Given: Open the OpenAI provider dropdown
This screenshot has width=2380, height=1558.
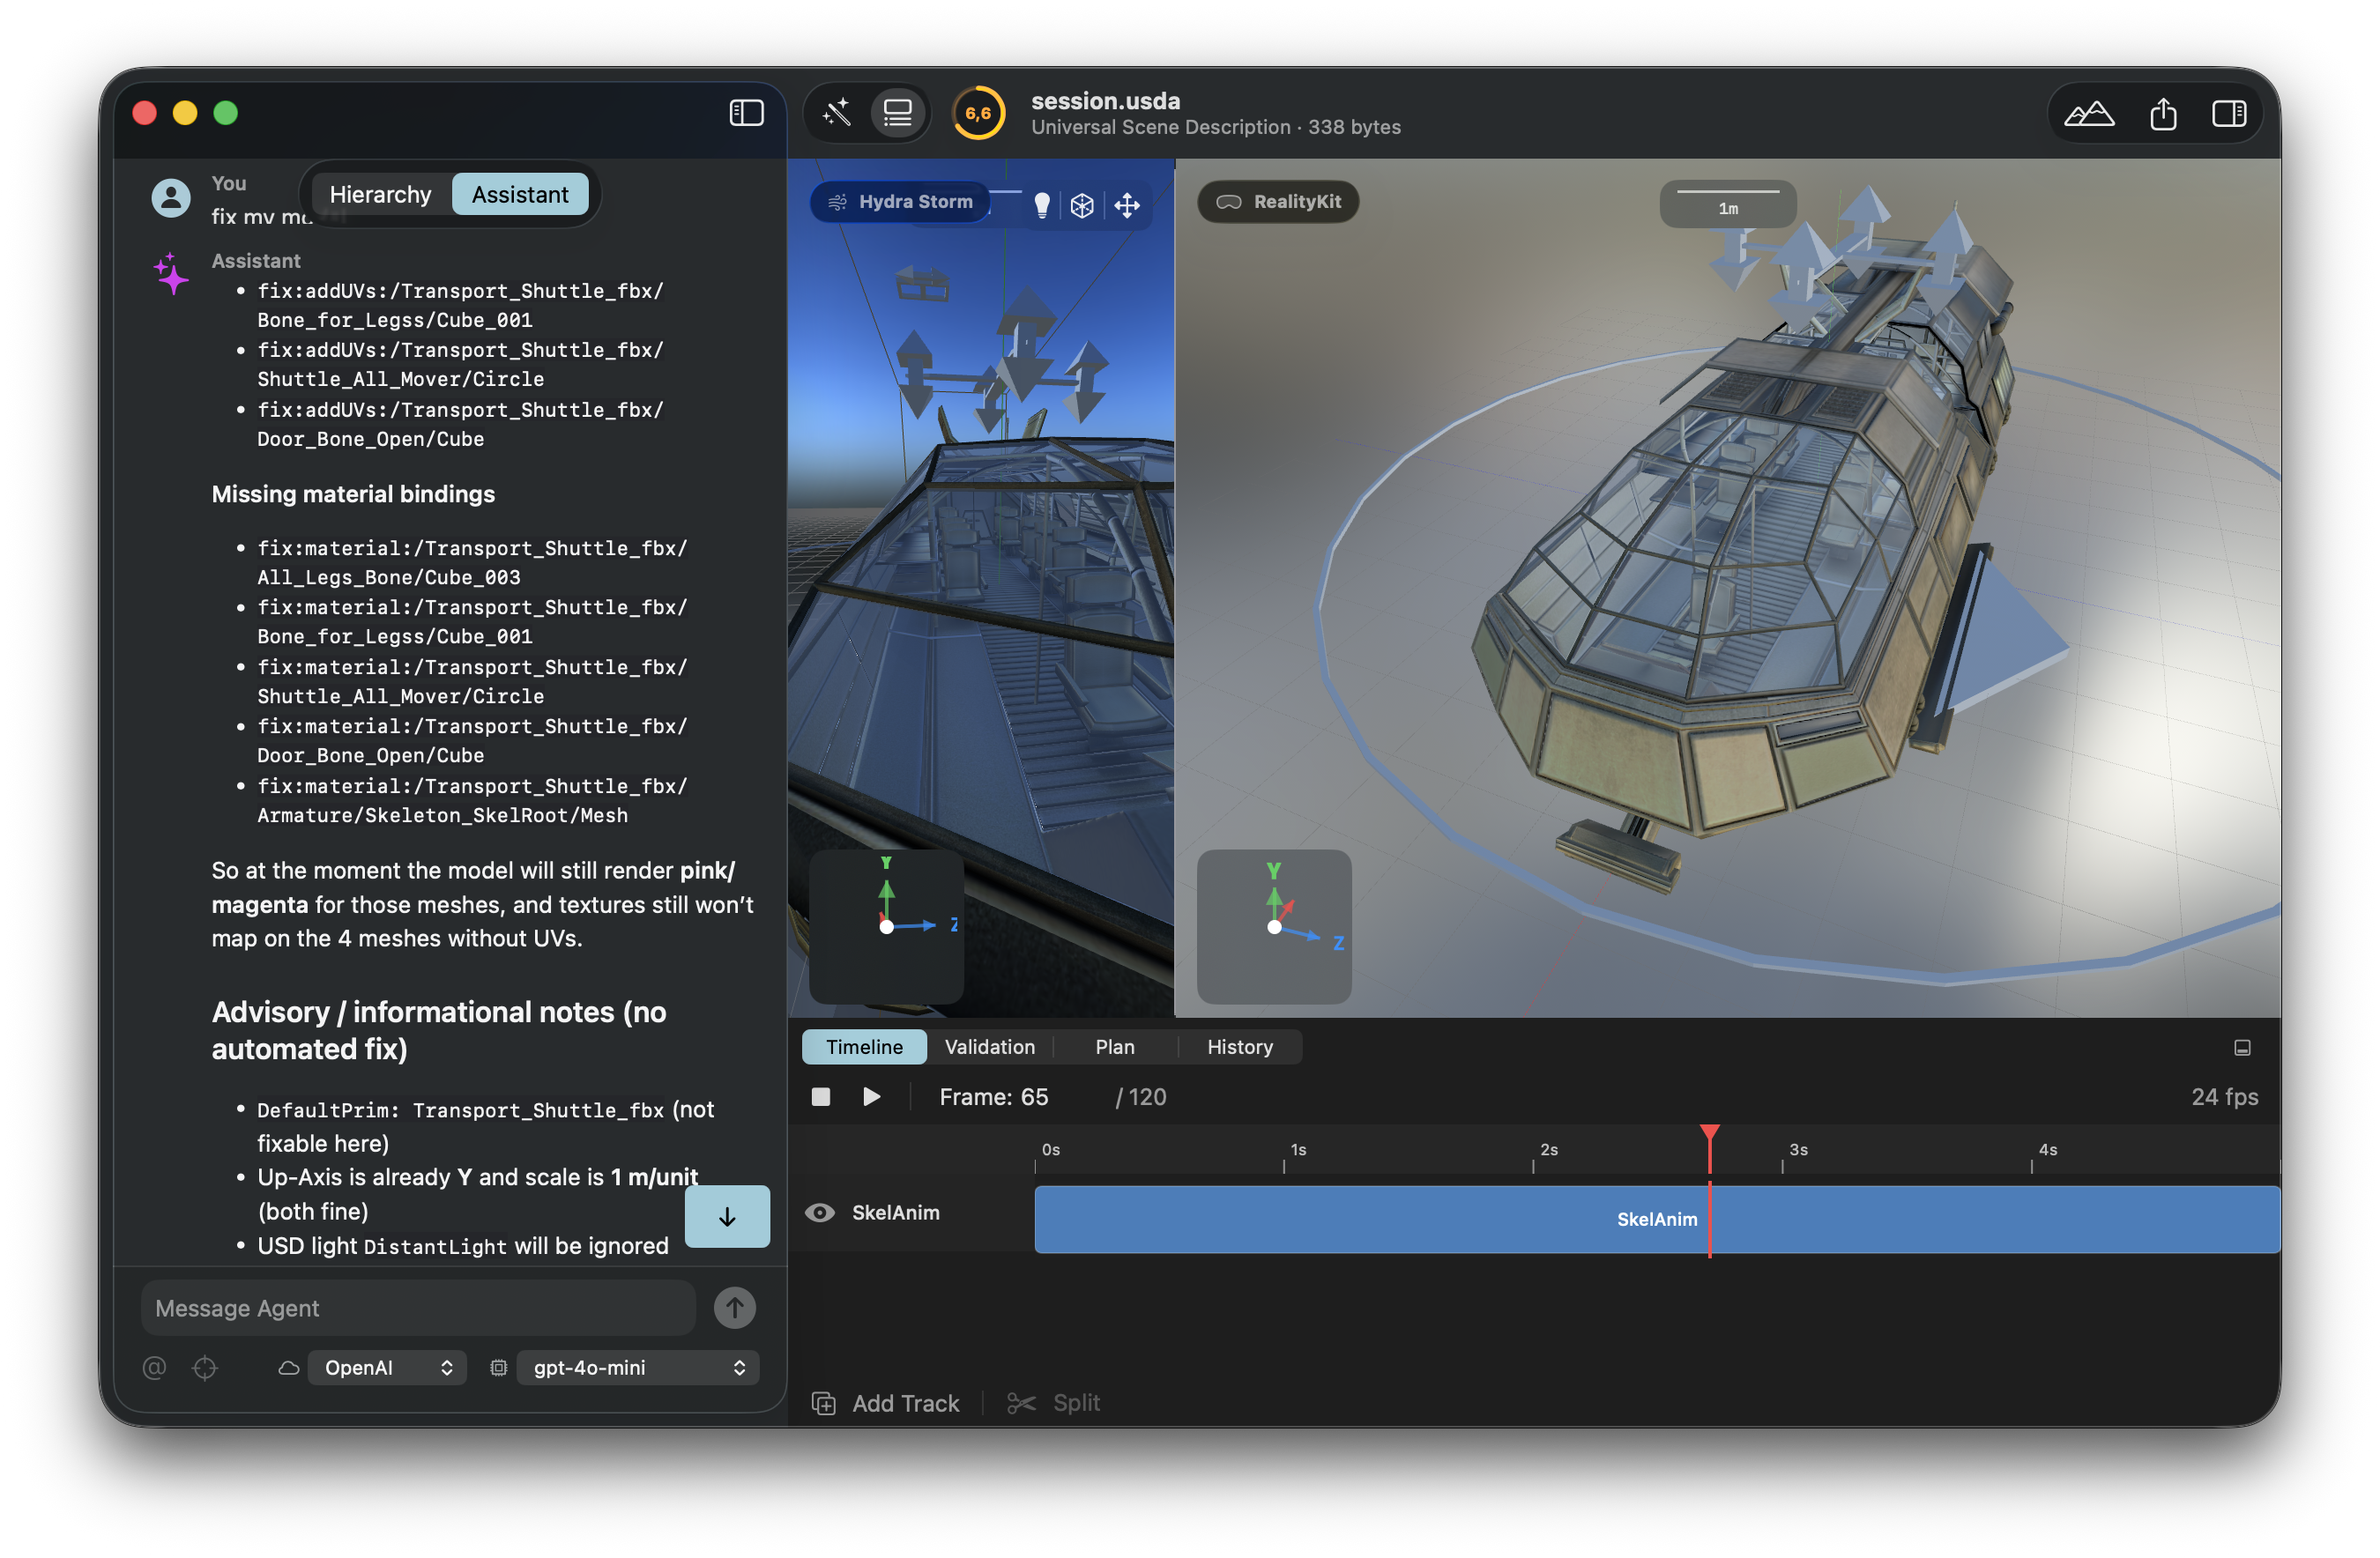Looking at the screenshot, I should (386, 1368).
